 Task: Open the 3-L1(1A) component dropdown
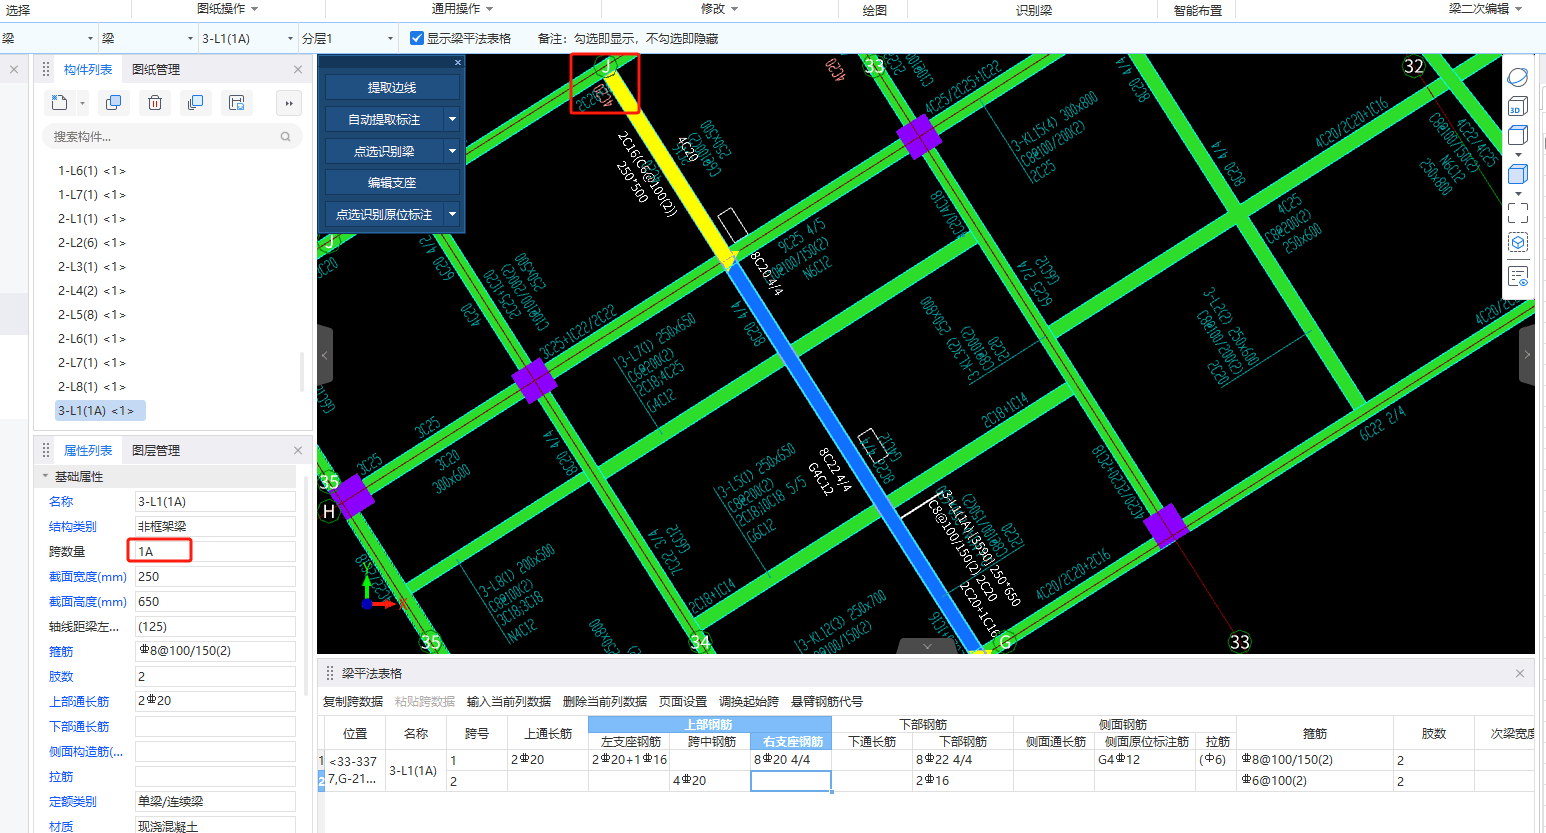coord(290,39)
